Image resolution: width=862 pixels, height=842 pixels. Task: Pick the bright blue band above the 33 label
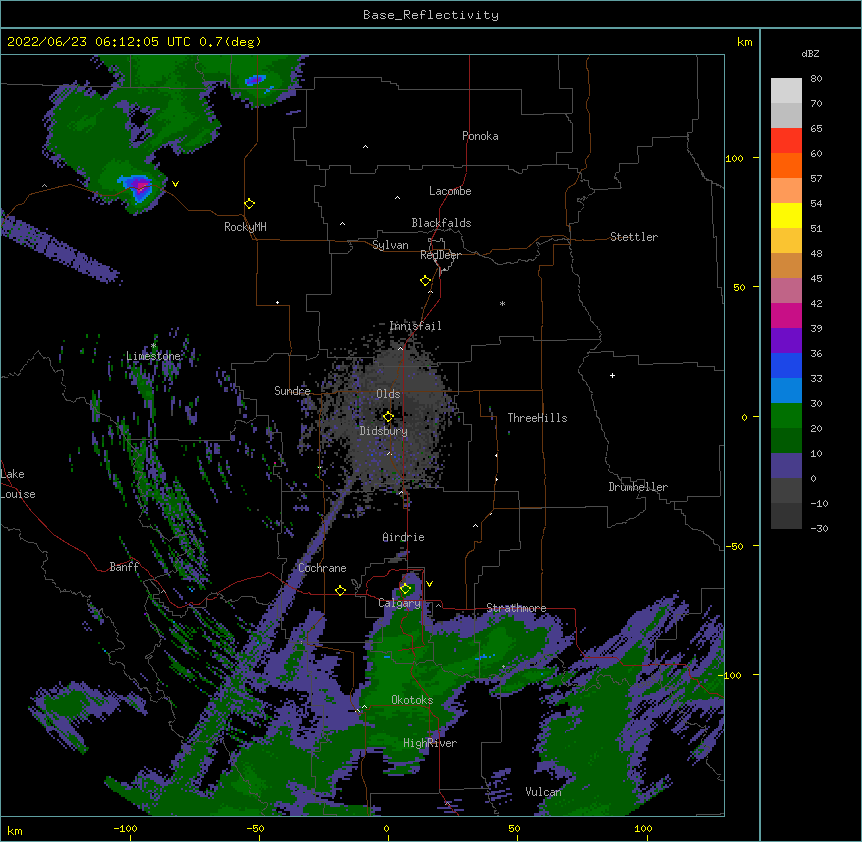(x=786, y=365)
